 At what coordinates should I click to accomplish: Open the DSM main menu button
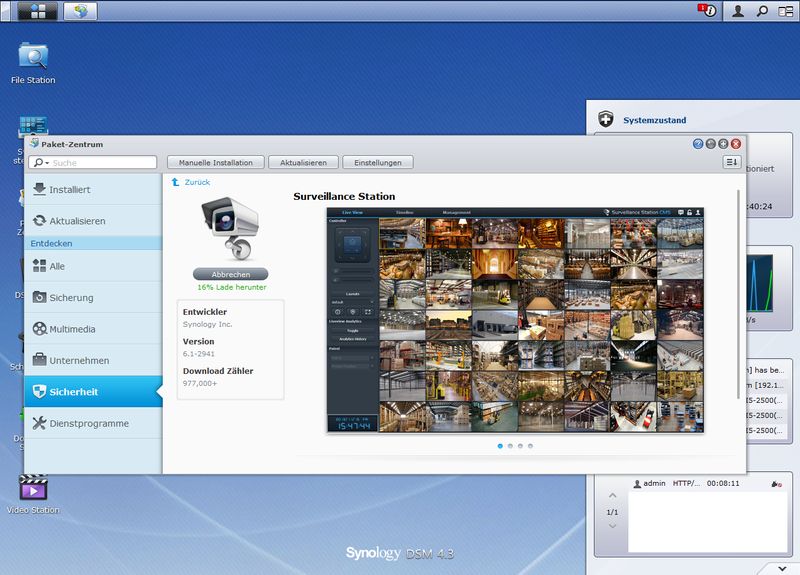coord(37,11)
